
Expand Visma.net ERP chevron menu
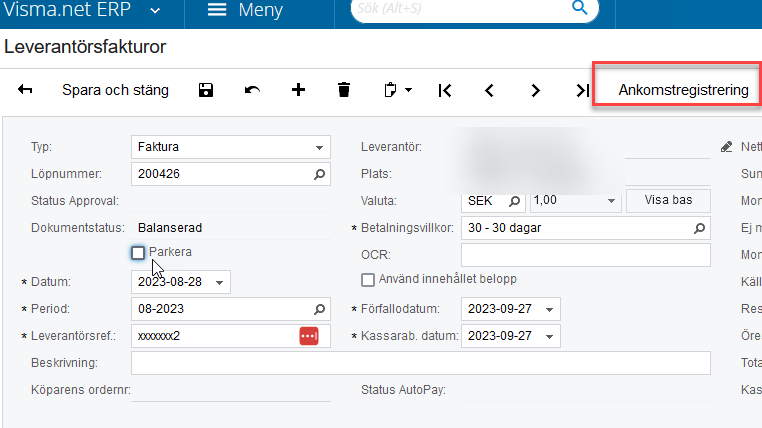pyautogui.click(x=155, y=10)
